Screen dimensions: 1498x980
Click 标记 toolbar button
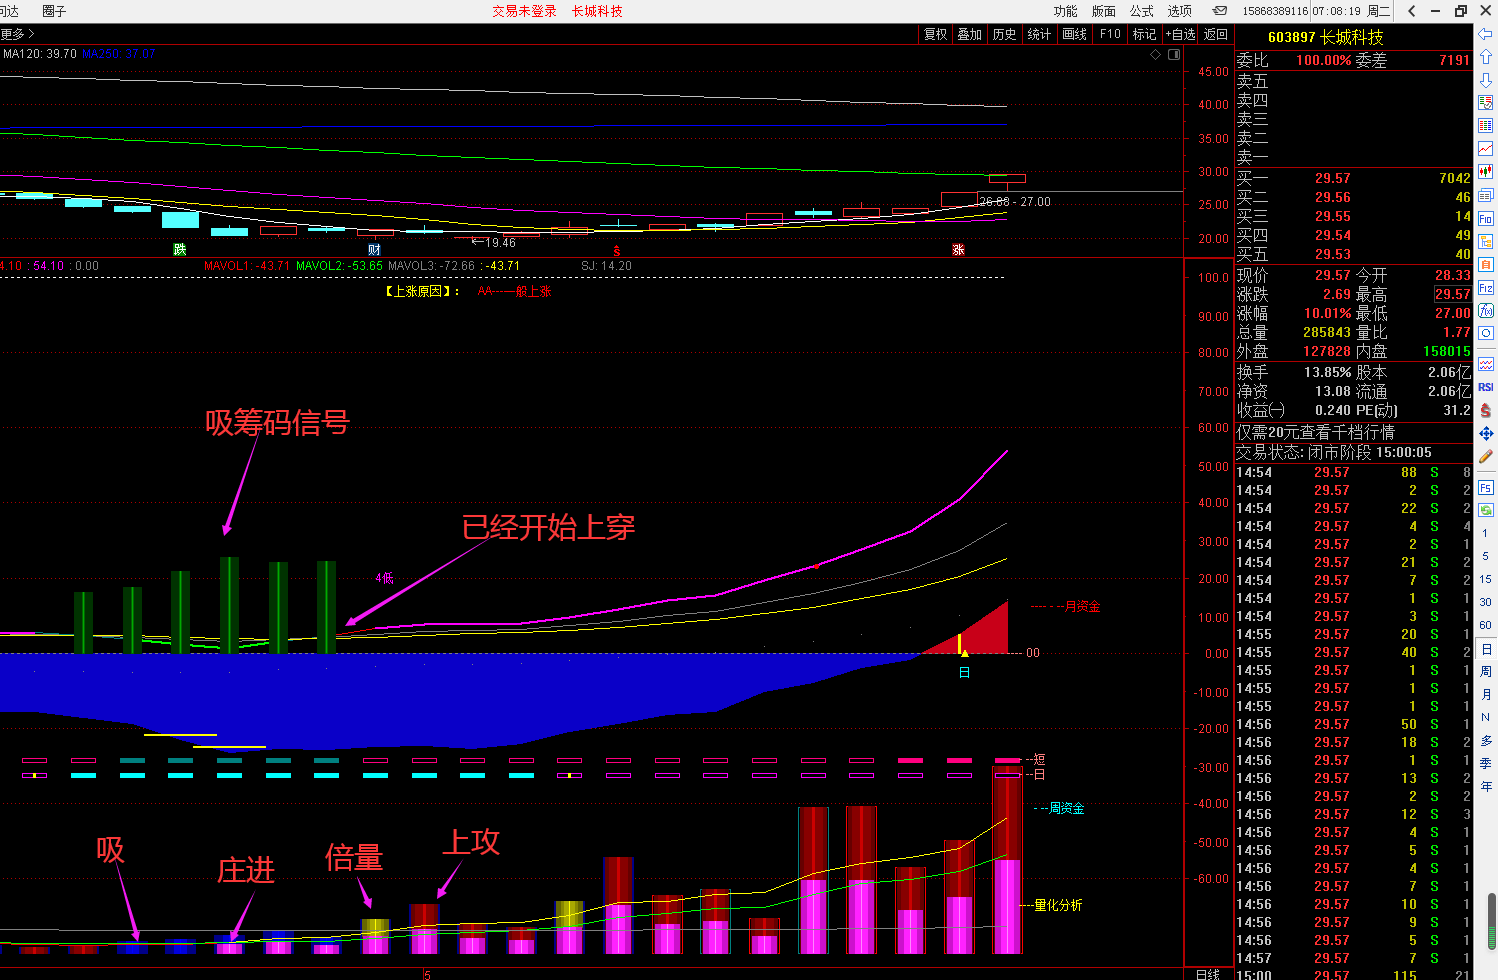click(1144, 34)
